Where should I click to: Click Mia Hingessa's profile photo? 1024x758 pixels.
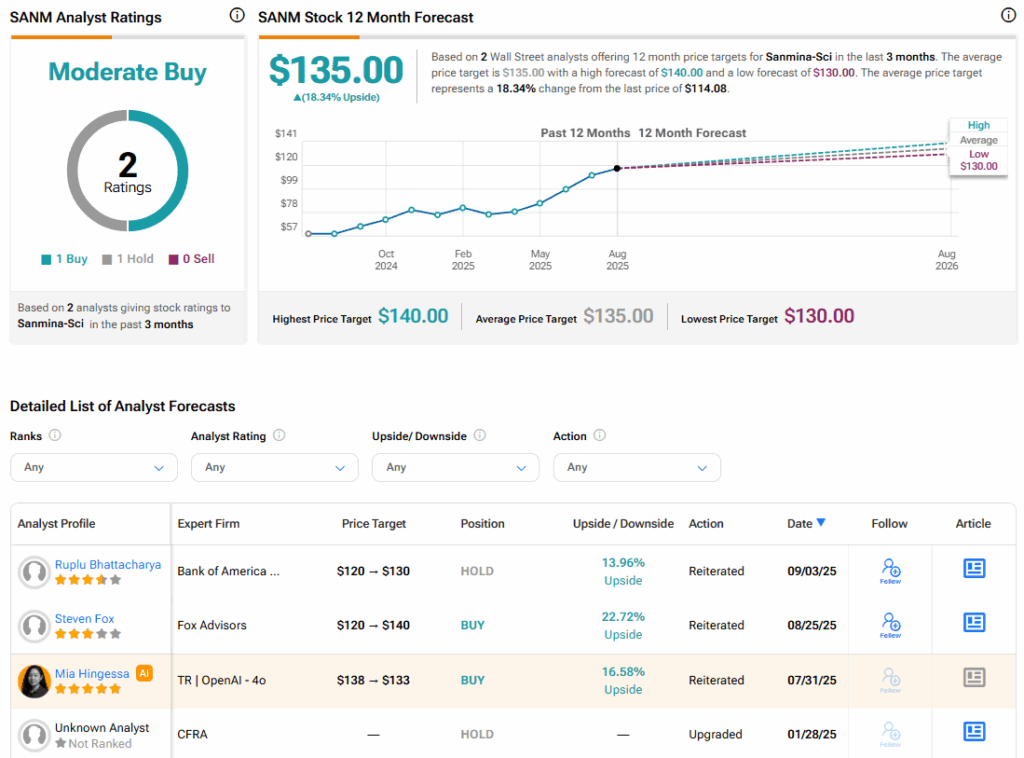pyautogui.click(x=35, y=681)
